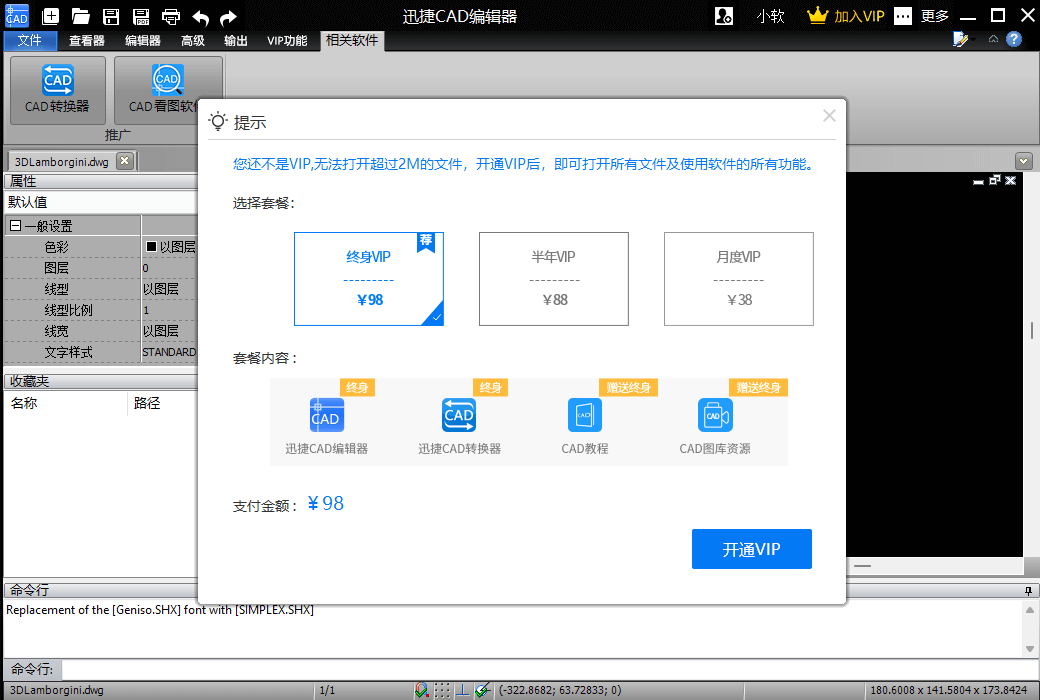This screenshot has width=1040, height=700.
Task: Open the 更多 three-dots menu
Action: (922, 16)
